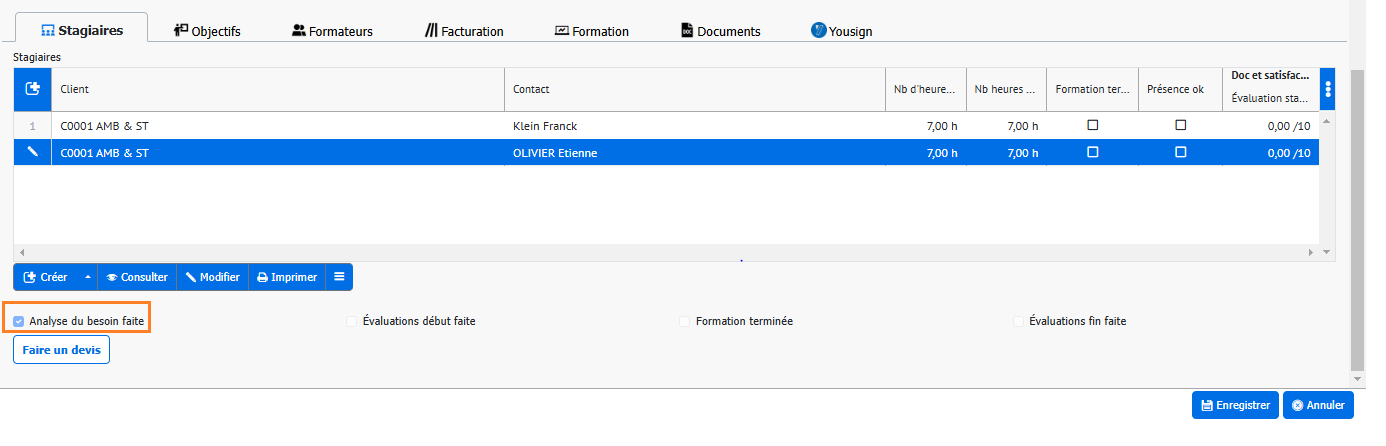Click the Faire un devis button
Screen dimensions: 1386x446
pyautogui.click(x=61, y=350)
